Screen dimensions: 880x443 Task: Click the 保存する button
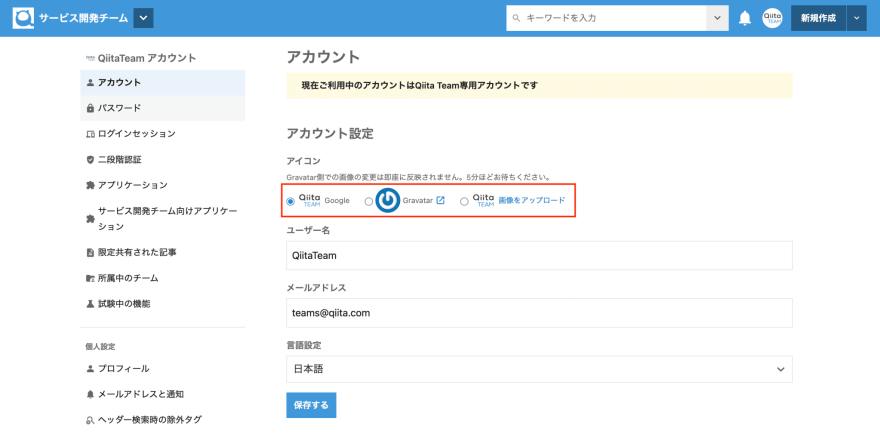point(311,405)
